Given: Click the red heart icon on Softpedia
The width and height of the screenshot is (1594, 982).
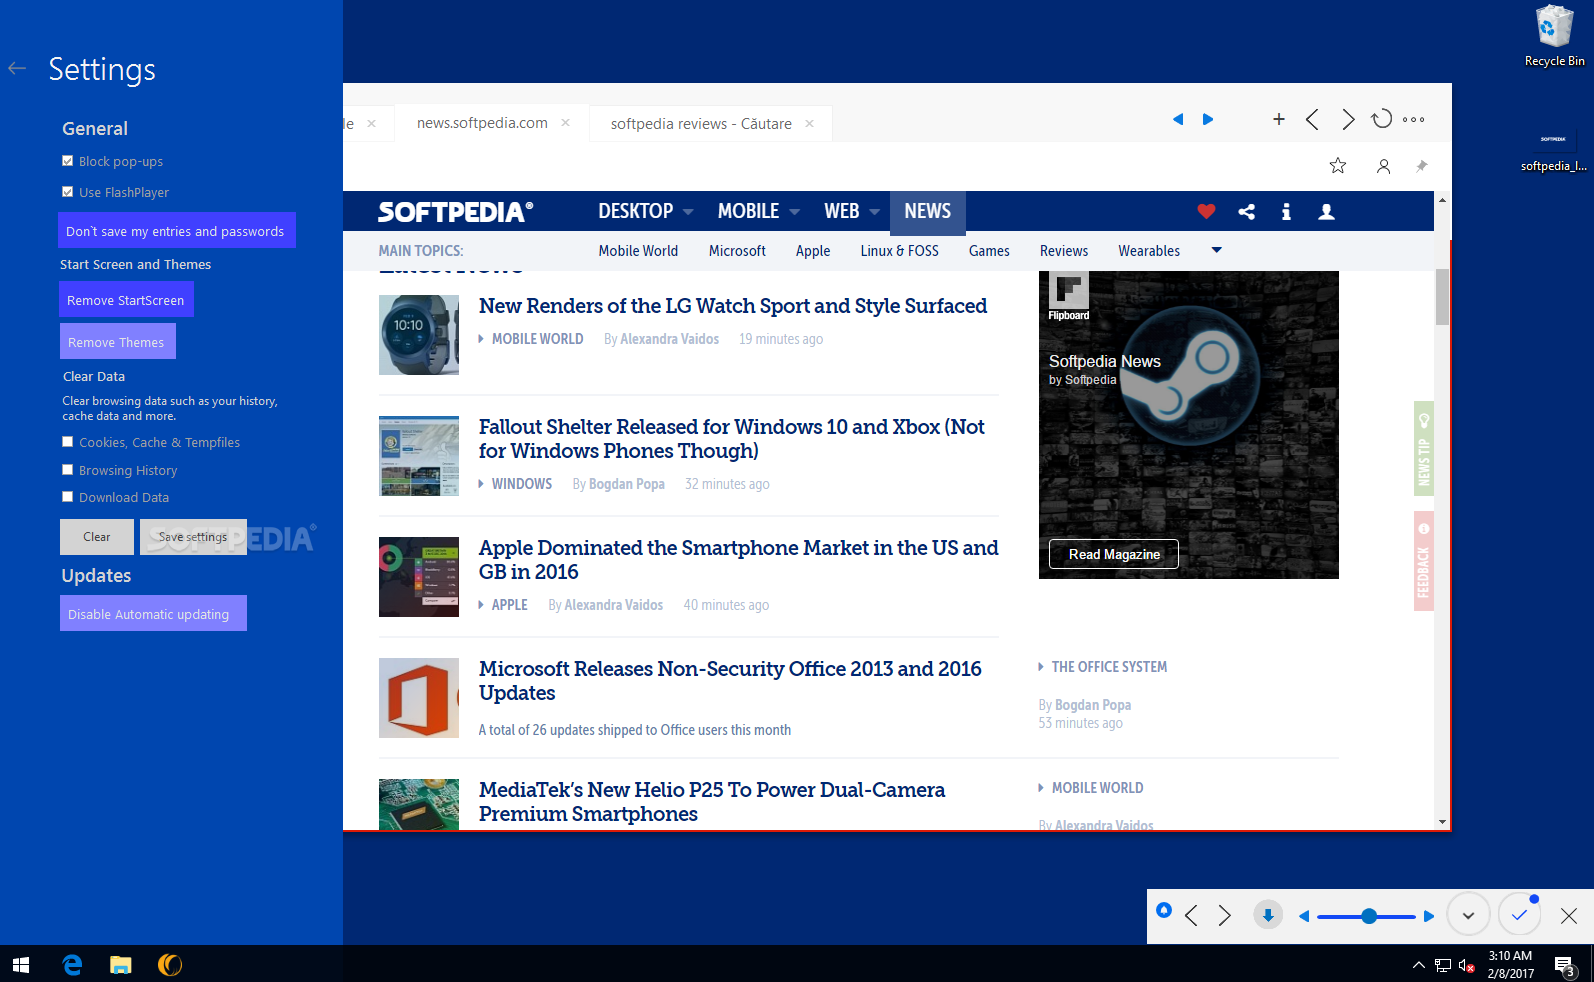Looking at the screenshot, I should (1206, 211).
